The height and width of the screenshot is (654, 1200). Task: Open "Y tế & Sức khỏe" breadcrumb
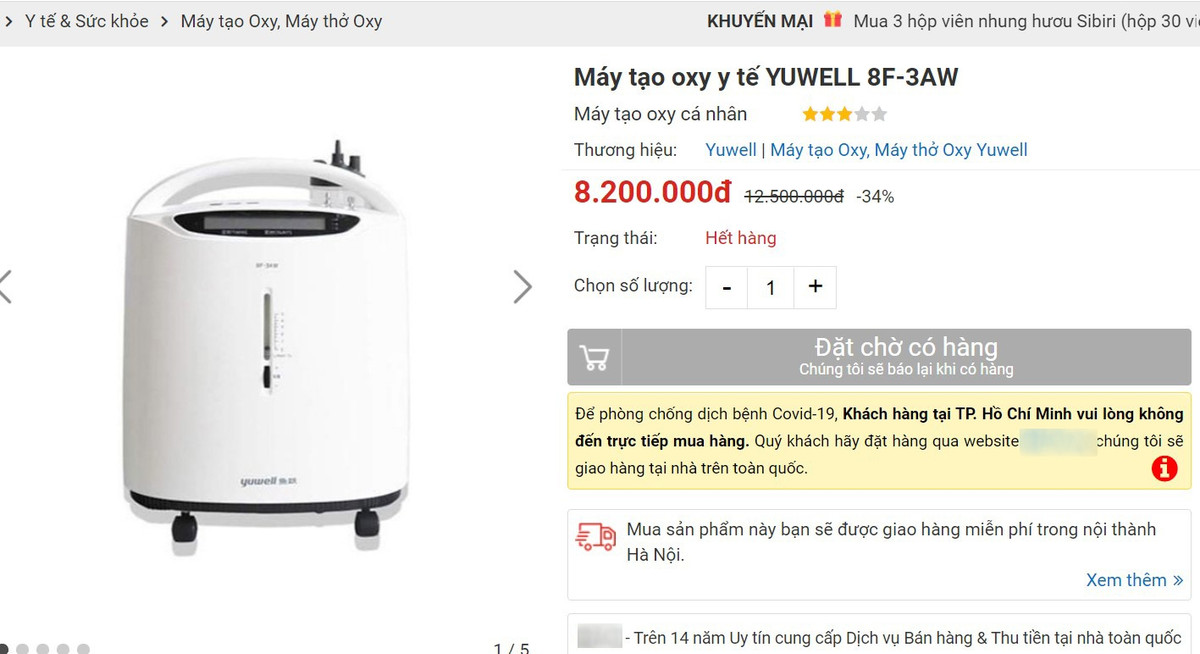point(87,21)
